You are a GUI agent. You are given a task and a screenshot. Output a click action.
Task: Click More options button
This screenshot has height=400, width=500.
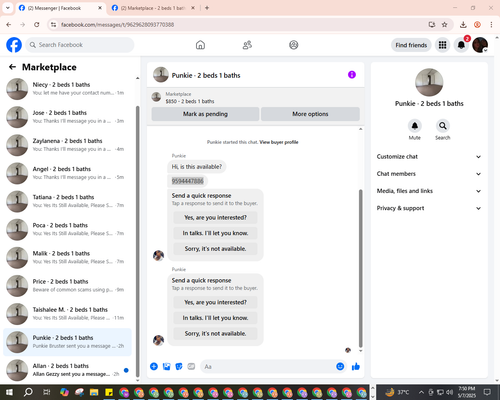[310, 114]
